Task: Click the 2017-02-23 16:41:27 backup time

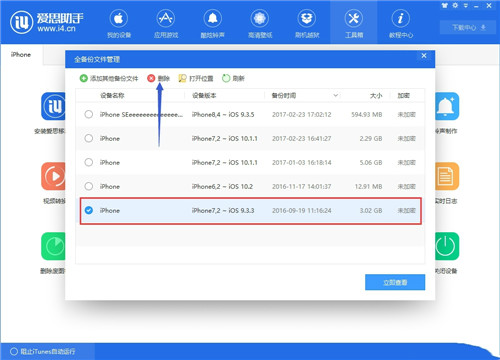Action: [x=302, y=139]
